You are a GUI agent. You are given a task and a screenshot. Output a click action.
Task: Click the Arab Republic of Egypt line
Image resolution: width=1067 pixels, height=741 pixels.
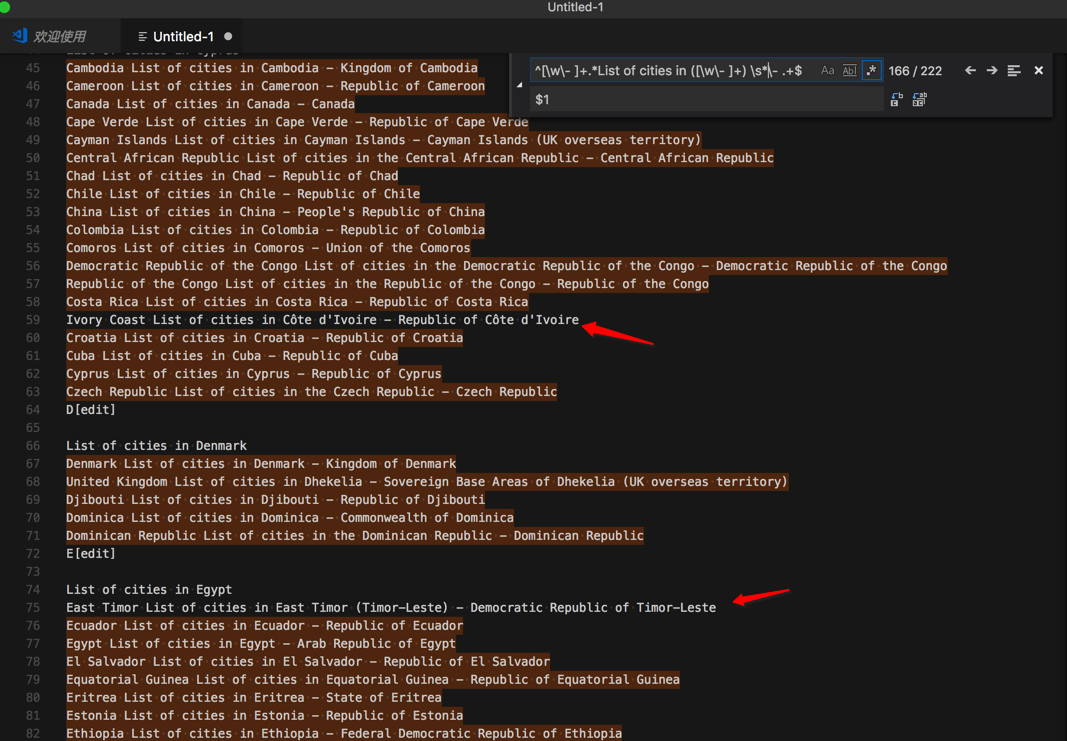coord(261,644)
